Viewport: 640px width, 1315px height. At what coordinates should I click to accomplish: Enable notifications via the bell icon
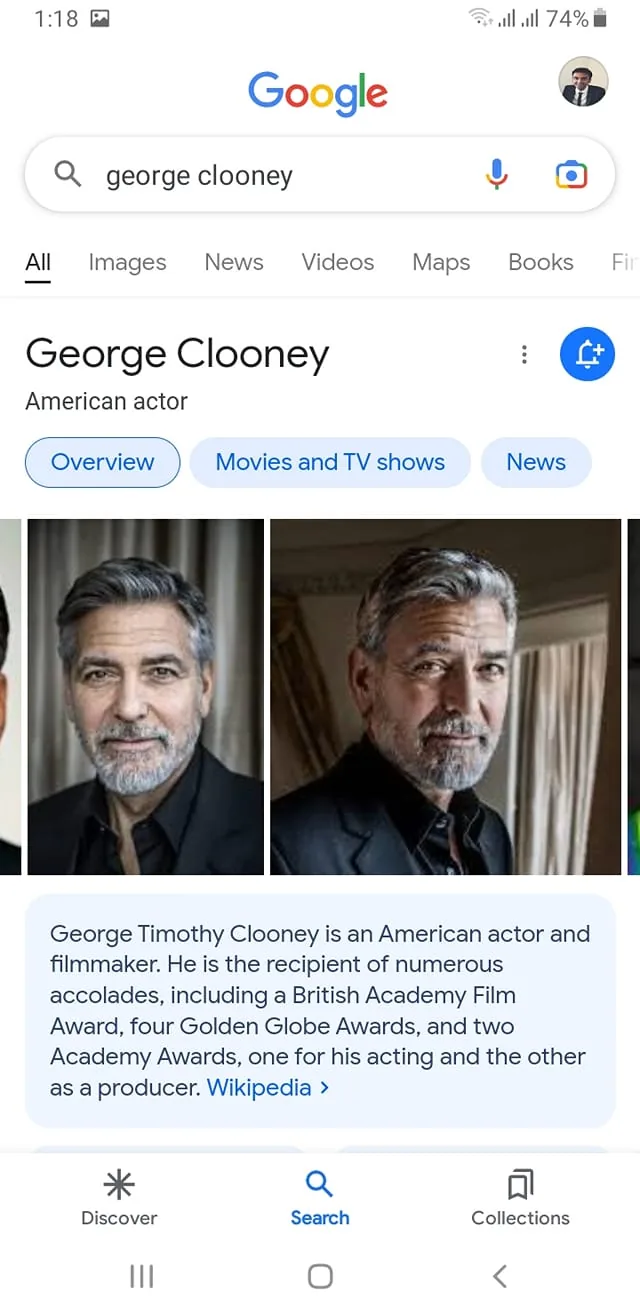pyautogui.click(x=587, y=354)
